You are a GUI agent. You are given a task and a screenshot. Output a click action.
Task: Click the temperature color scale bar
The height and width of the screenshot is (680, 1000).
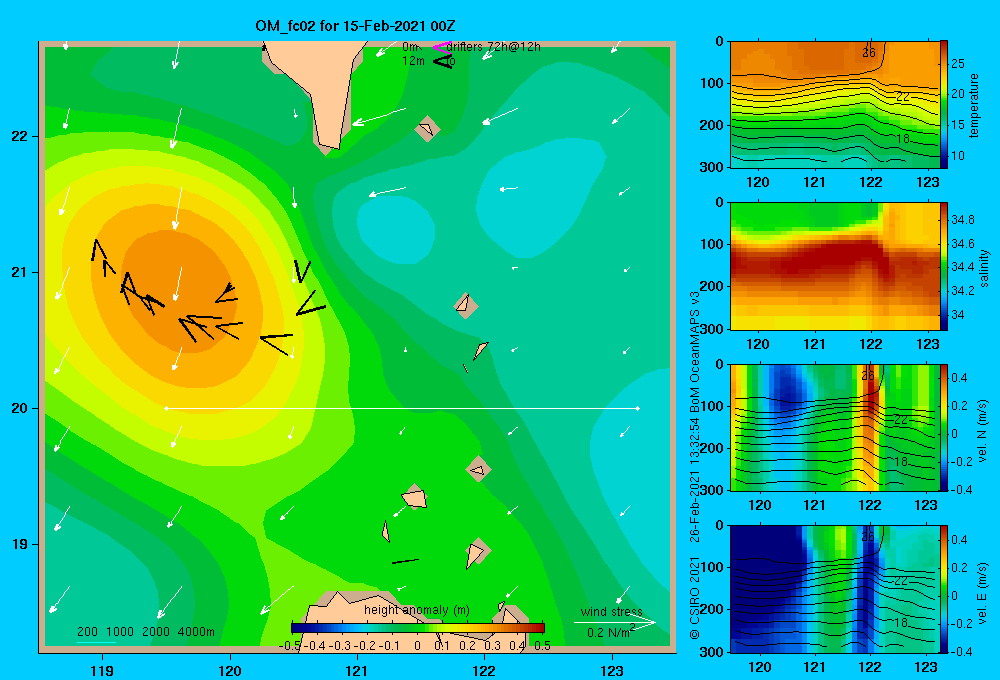tap(944, 104)
